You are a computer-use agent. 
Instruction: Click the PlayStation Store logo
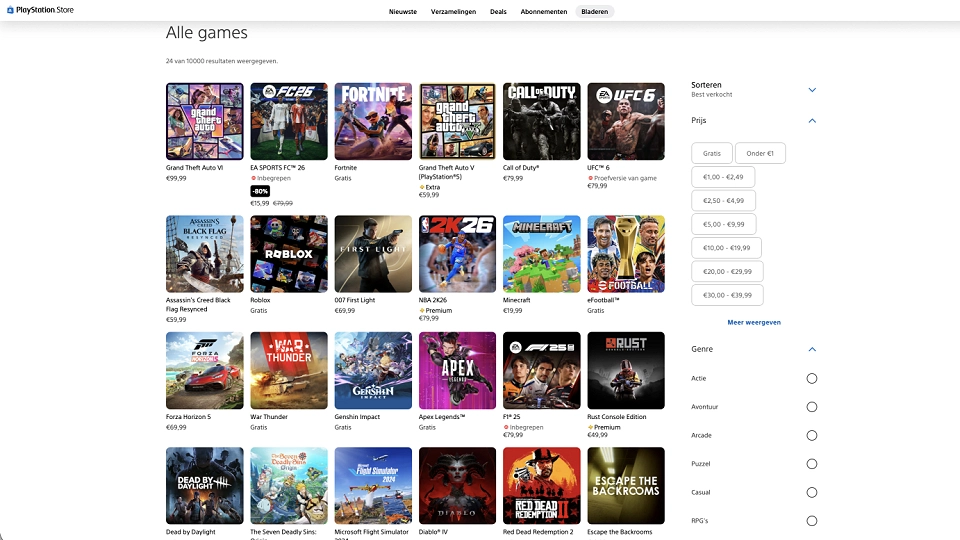(x=40, y=10)
